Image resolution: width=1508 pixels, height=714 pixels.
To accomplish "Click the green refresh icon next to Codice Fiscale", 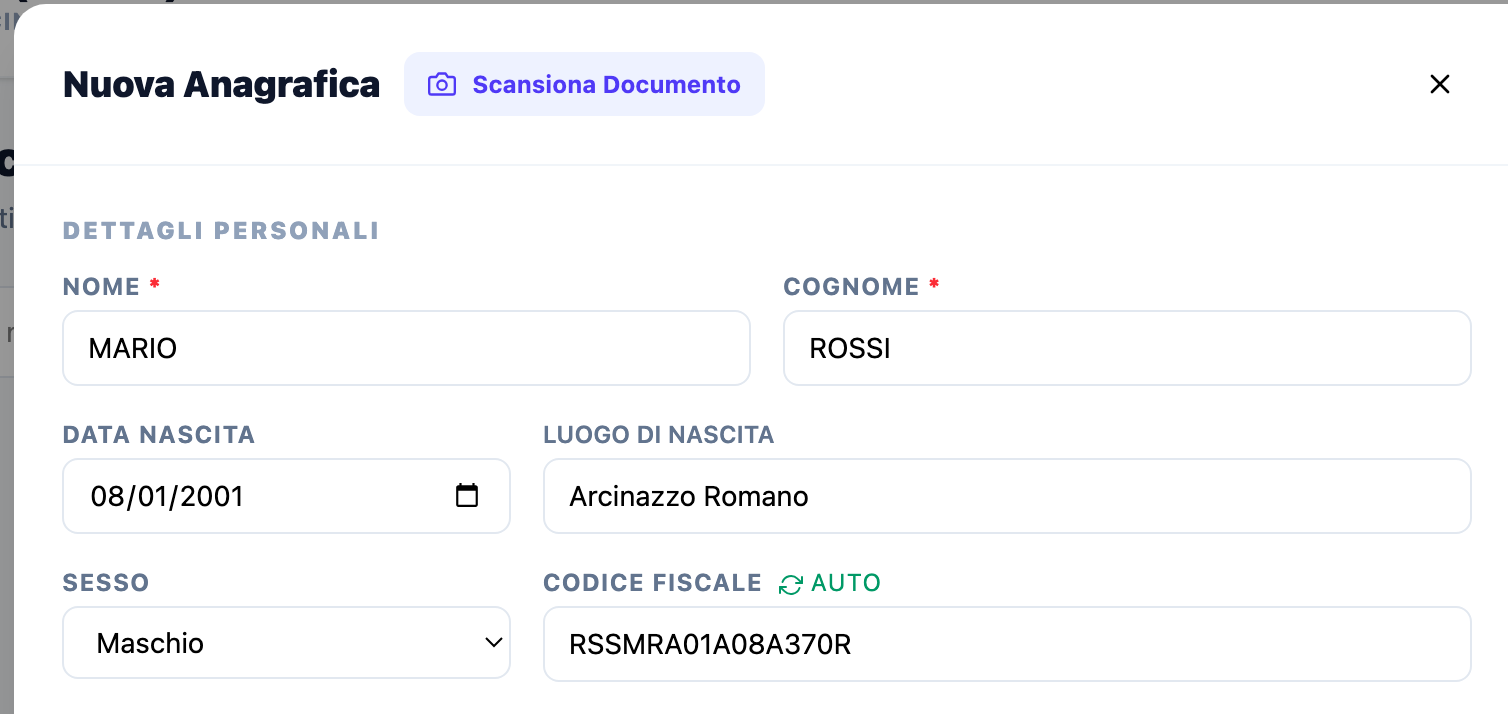I will point(789,583).
